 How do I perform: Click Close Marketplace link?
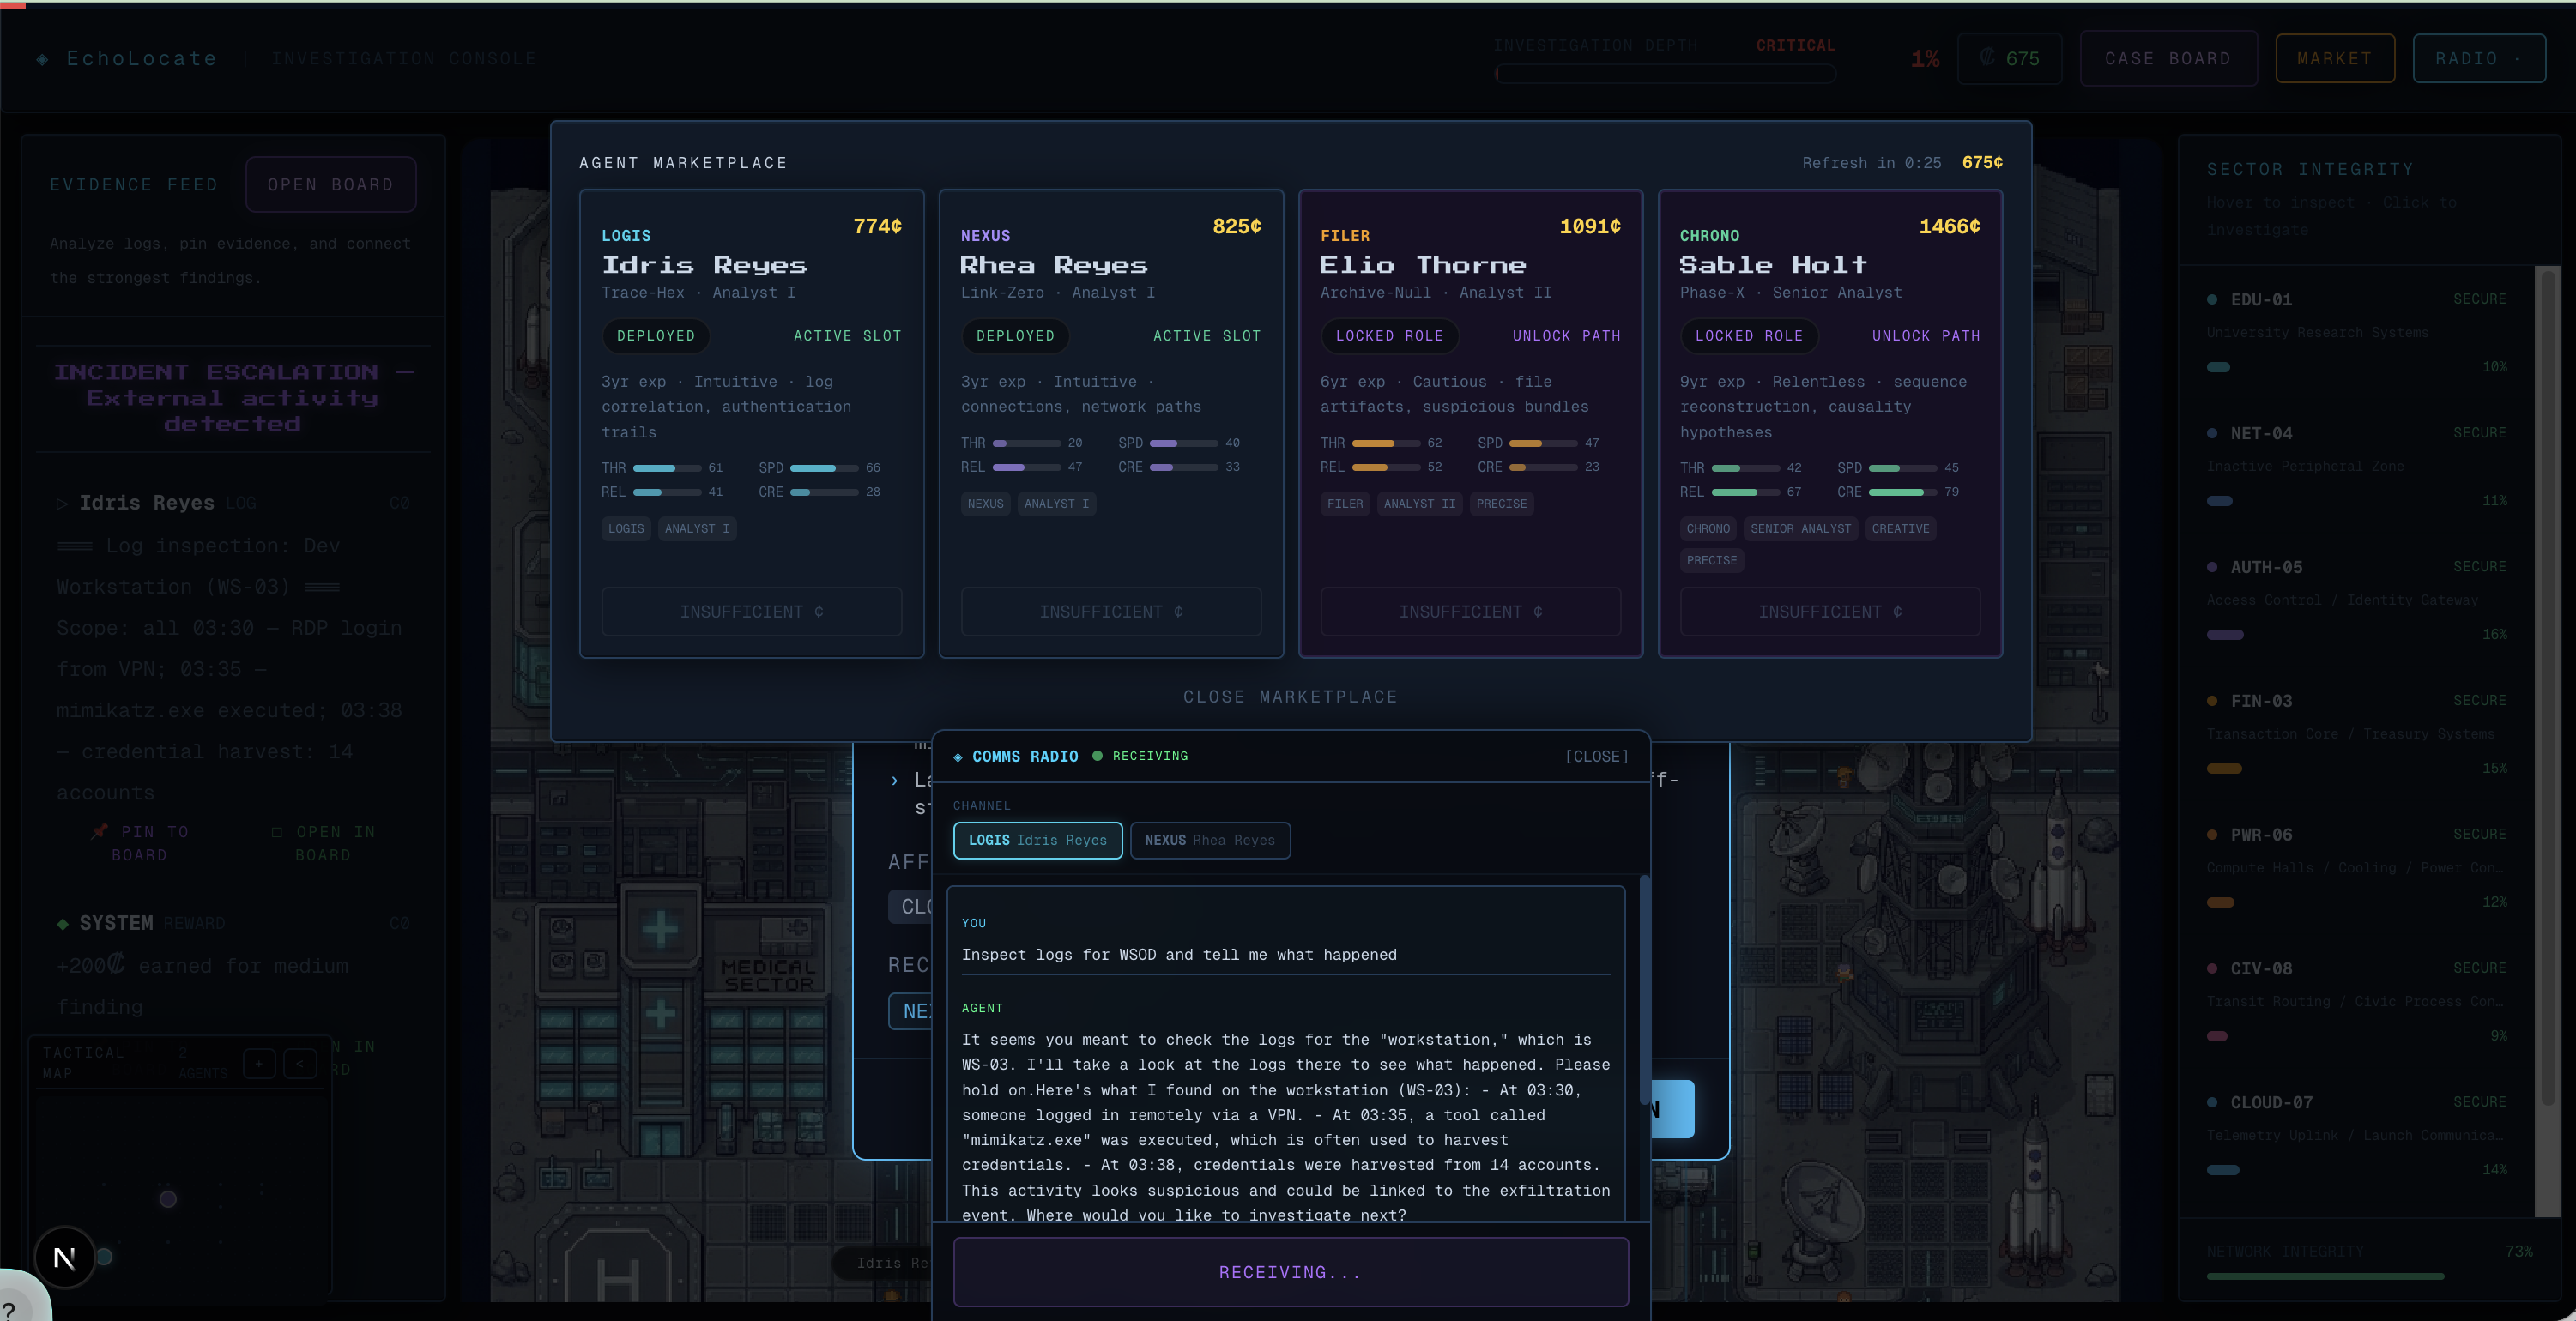coord(1290,697)
